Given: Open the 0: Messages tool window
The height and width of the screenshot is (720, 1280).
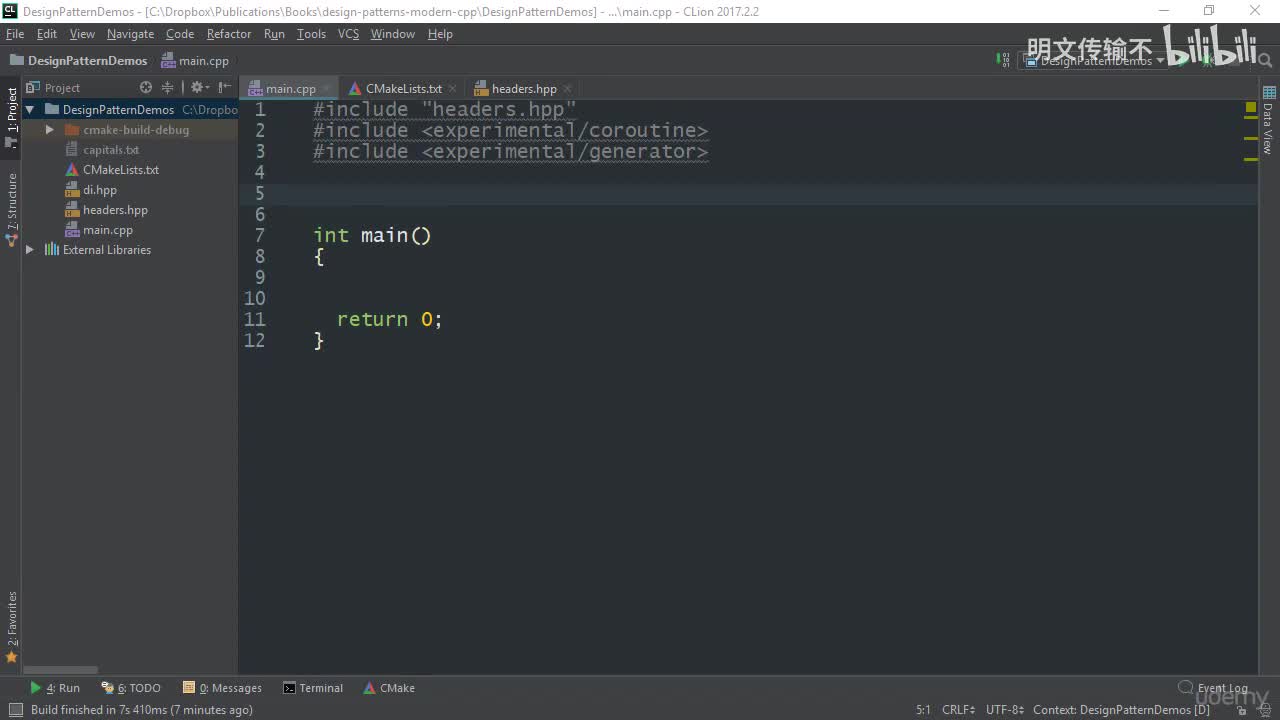Looking at the screenshot, I should tap(222, 688).
